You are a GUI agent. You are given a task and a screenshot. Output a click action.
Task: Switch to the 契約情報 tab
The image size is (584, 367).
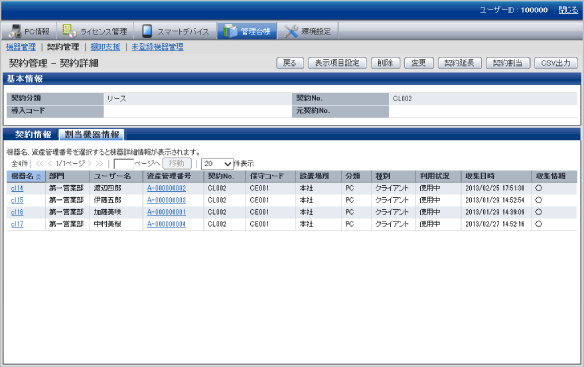(x=33, y=135)
